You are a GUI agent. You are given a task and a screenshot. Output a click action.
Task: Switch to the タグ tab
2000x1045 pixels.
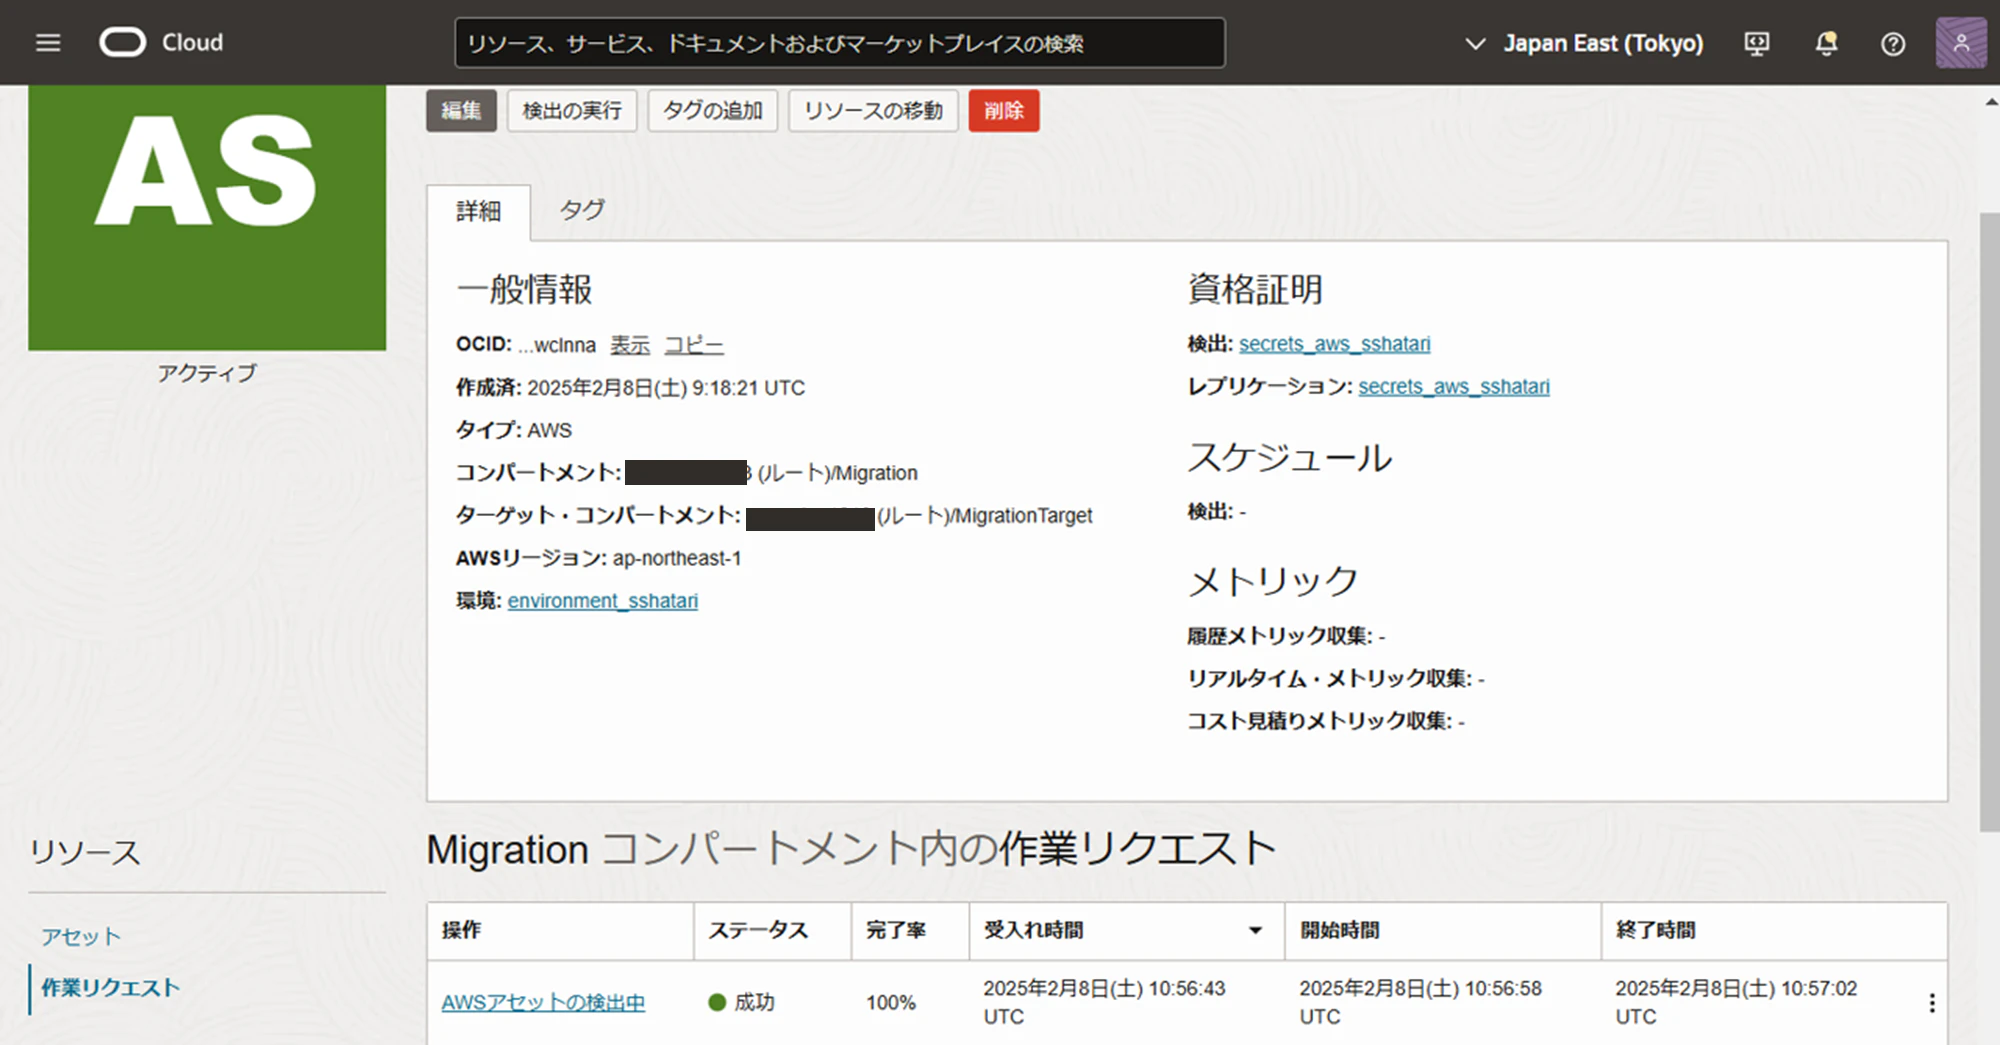tap(582, 211)
